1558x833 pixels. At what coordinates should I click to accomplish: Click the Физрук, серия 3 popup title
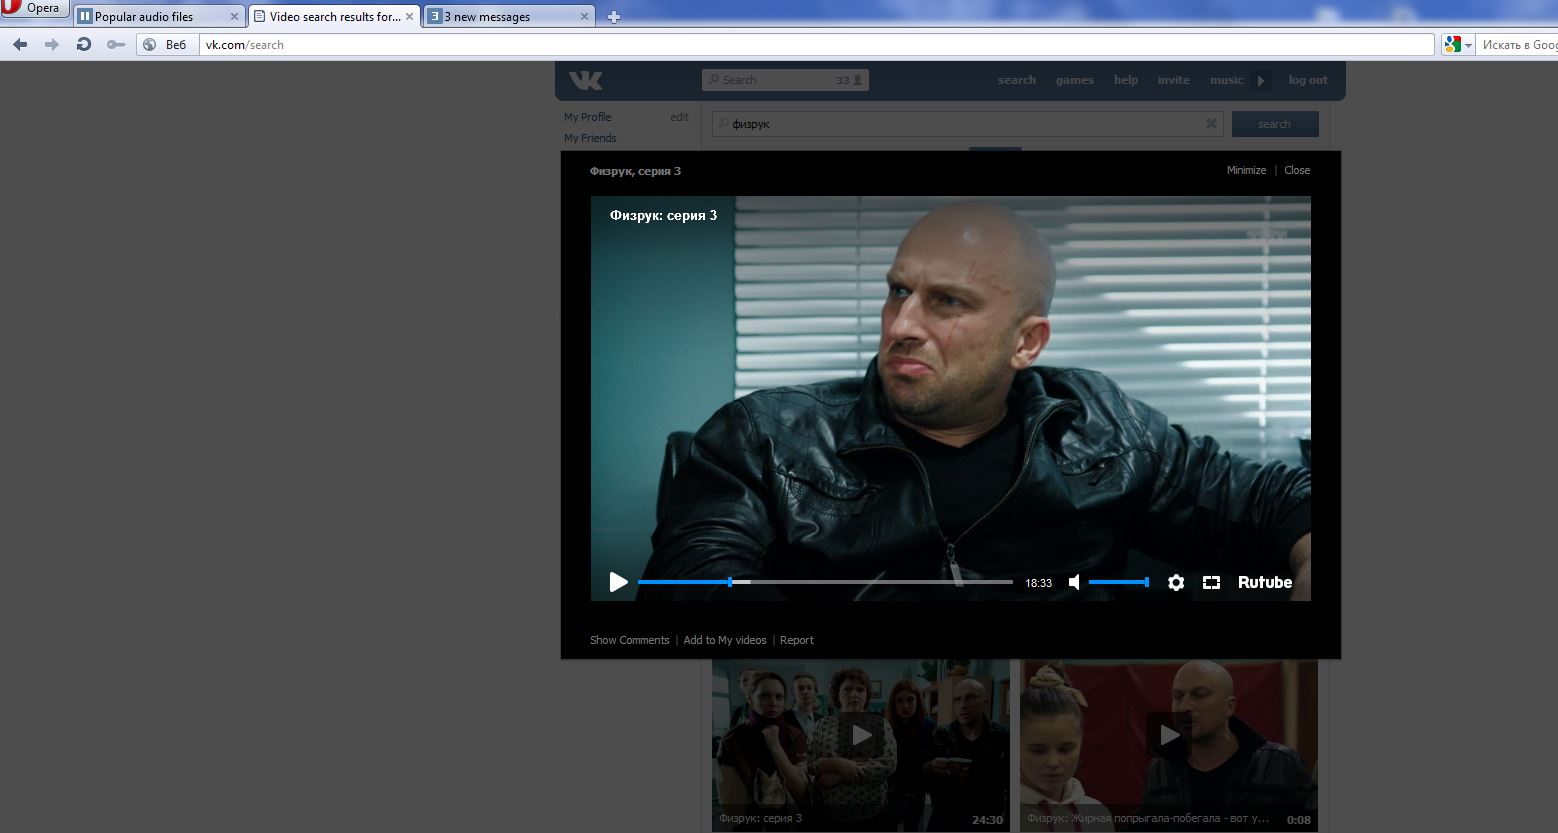point(635,171)
